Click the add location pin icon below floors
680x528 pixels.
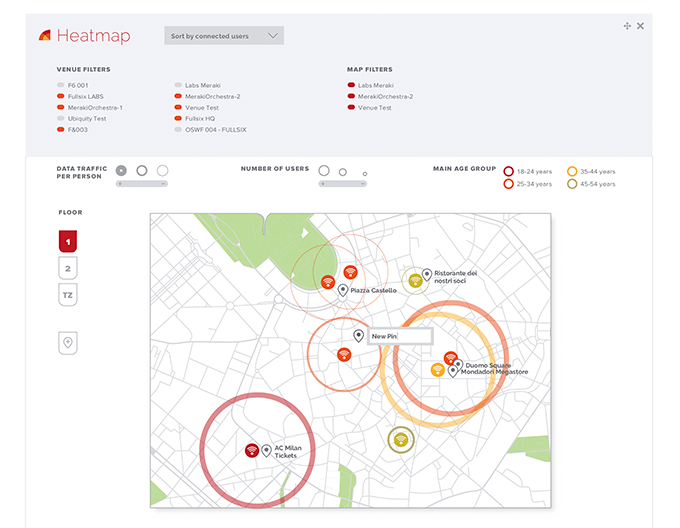coord(68,343)
